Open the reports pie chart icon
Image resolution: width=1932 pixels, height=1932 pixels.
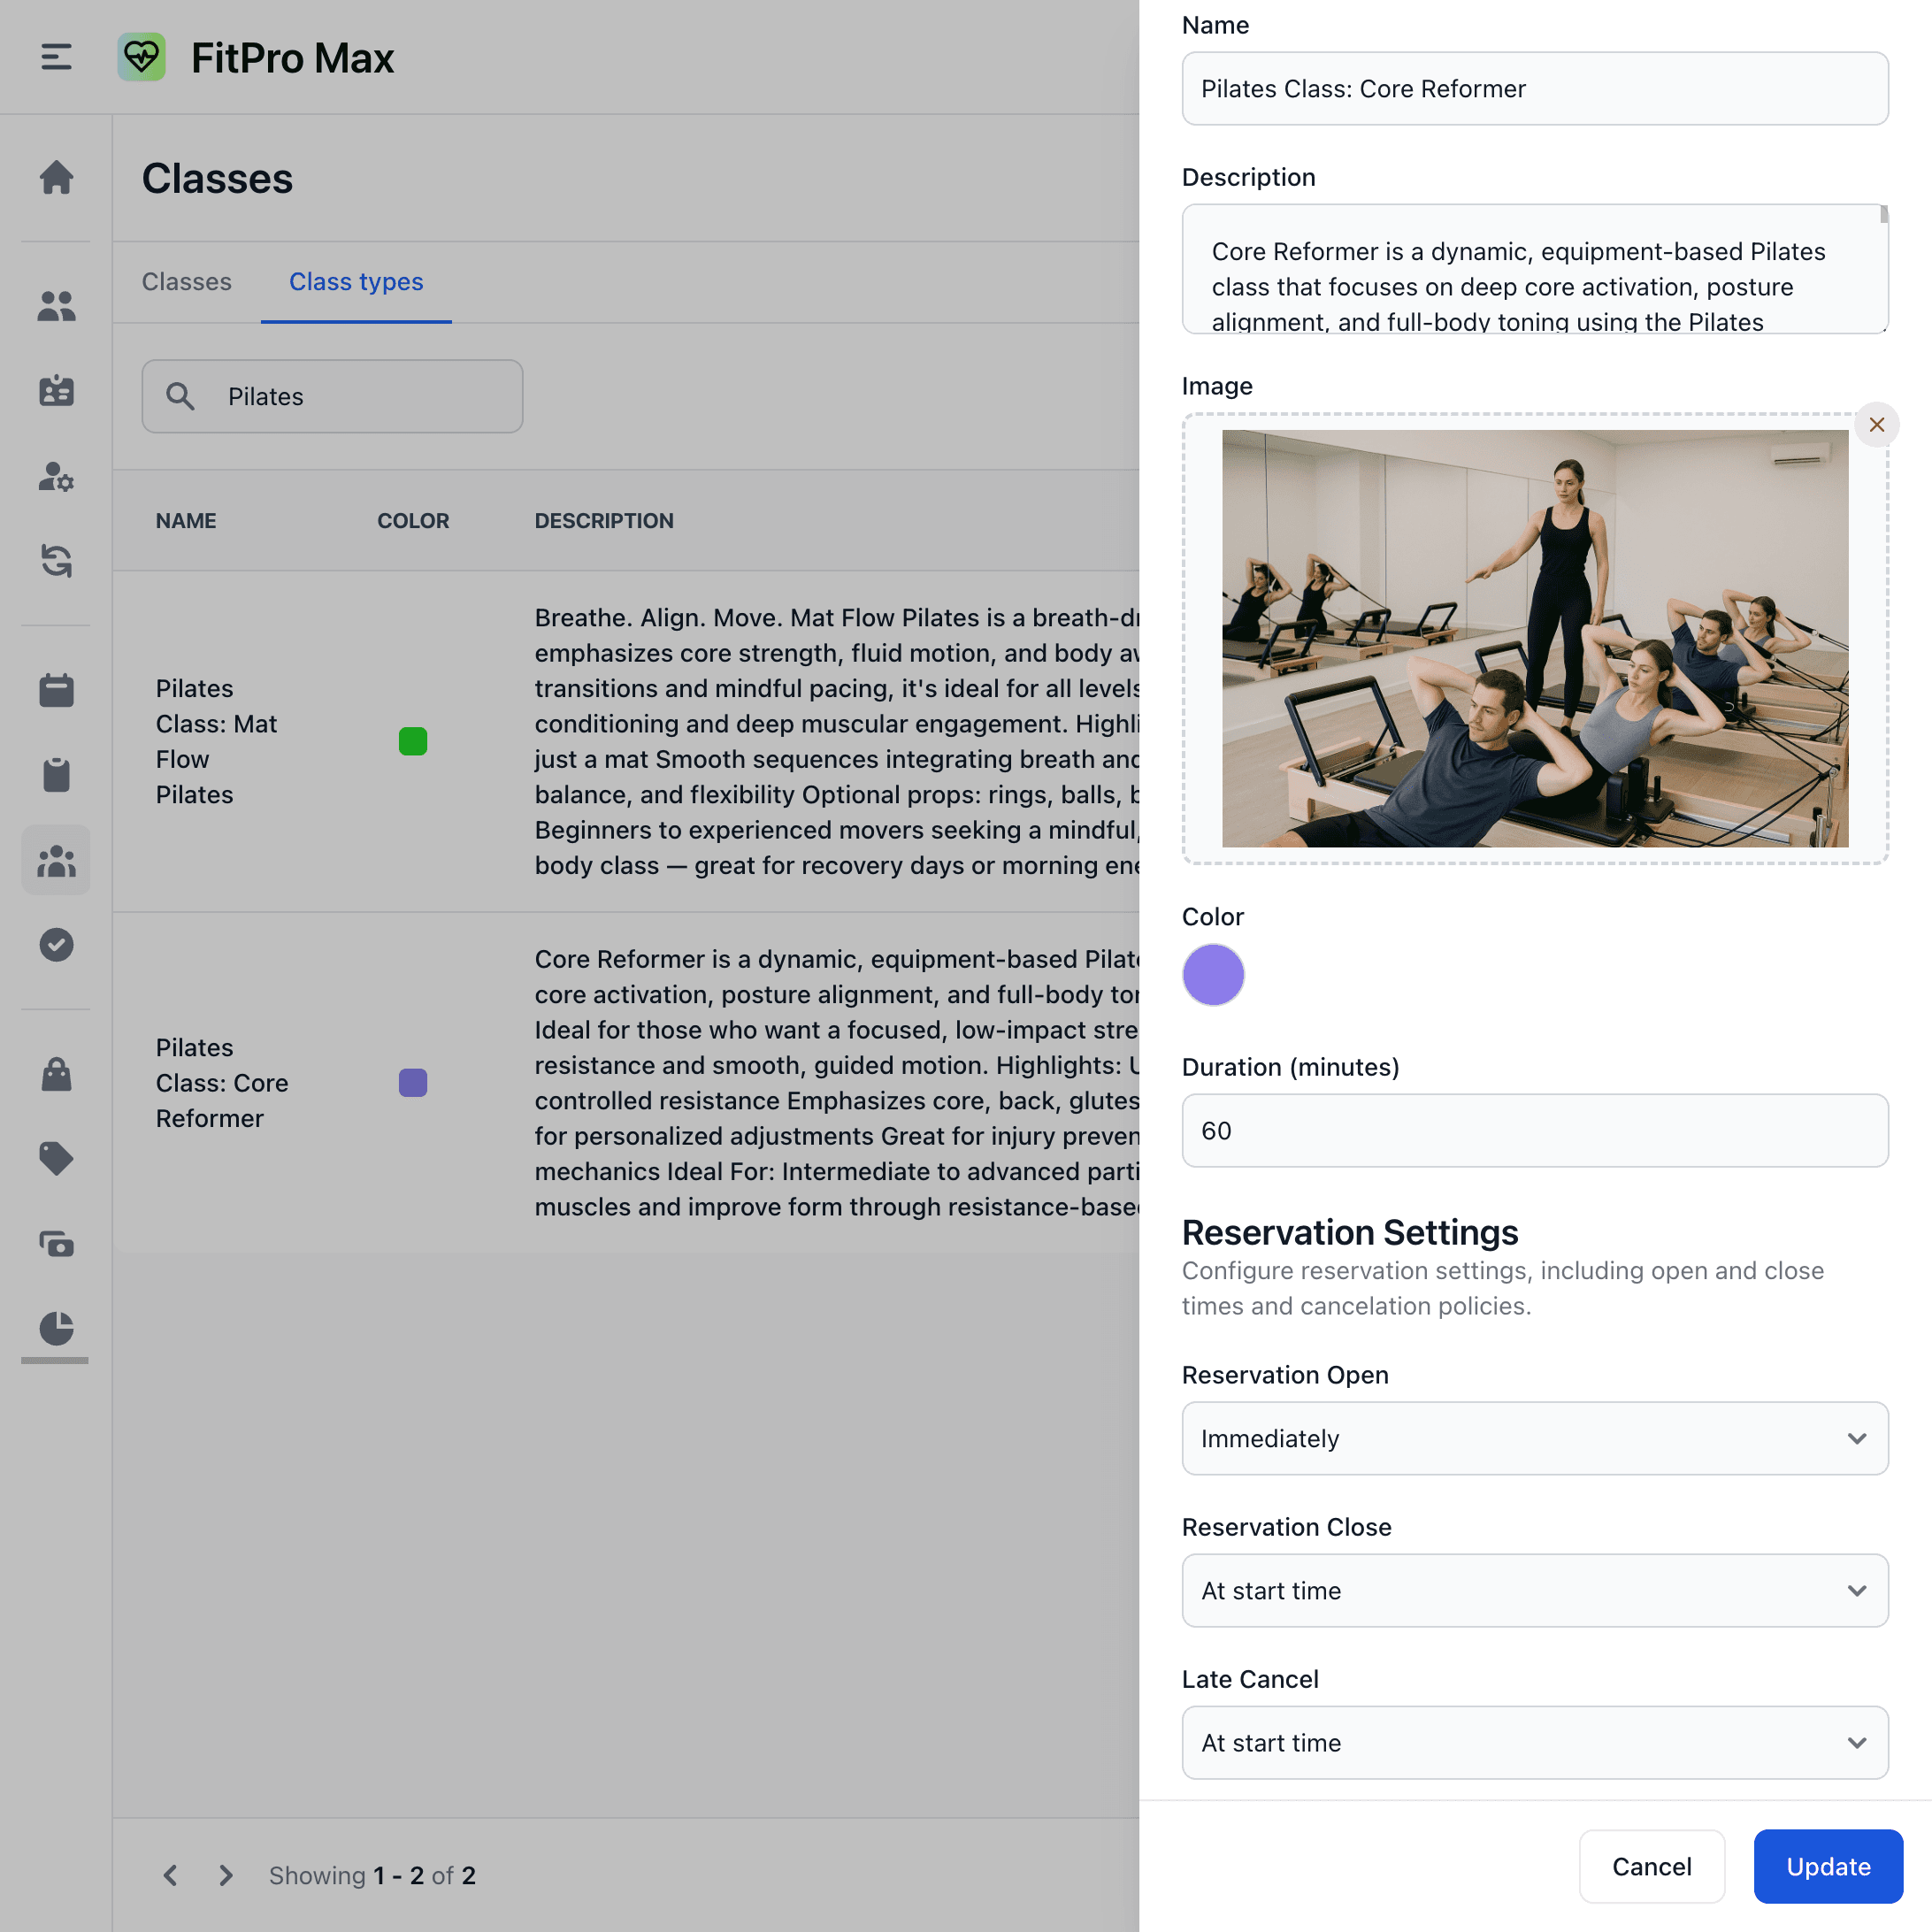[56, 1330]
